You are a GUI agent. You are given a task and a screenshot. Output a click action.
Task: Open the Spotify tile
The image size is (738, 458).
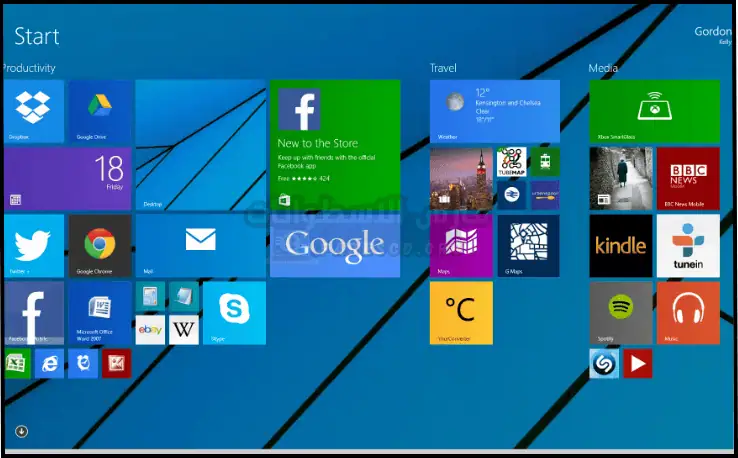(620, 312)
